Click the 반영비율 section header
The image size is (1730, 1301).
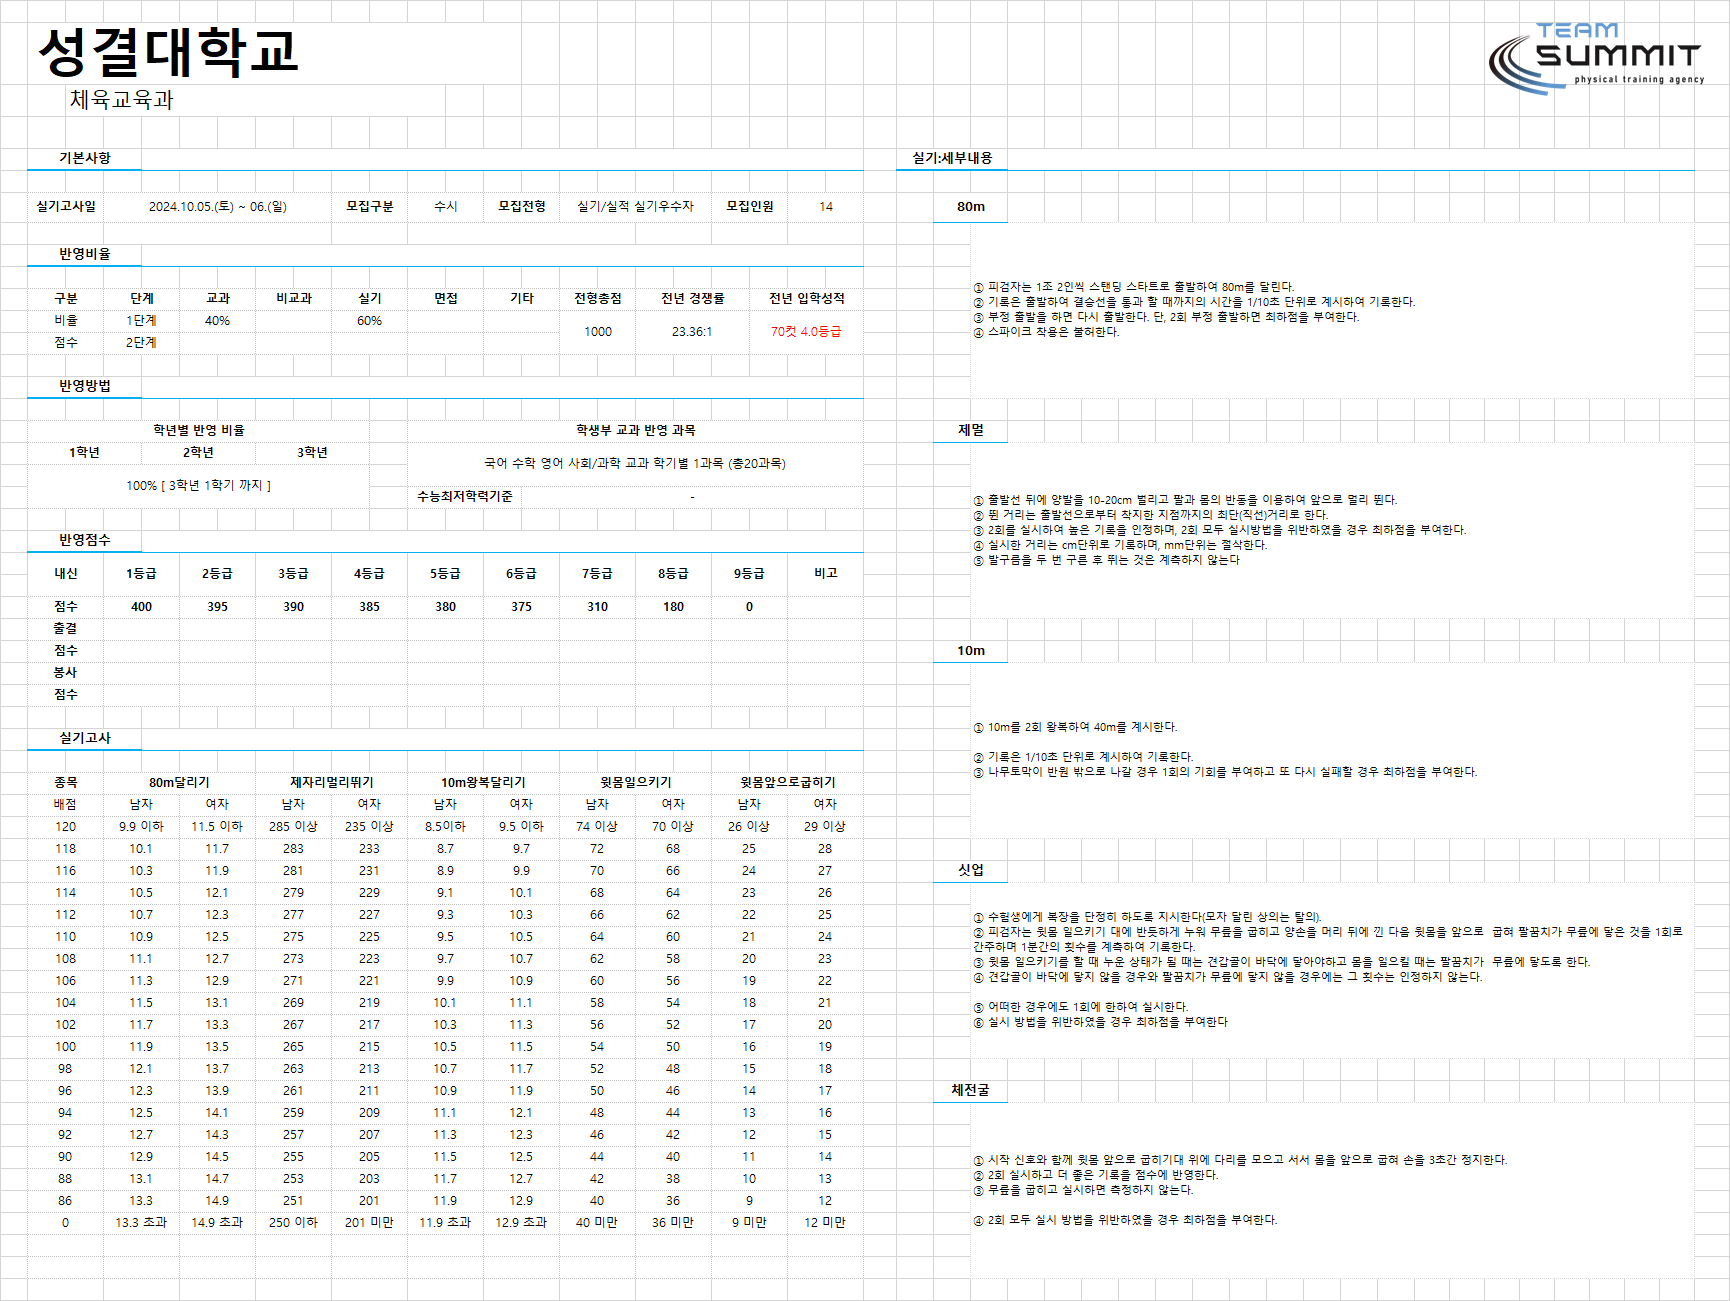coord(84,254)
